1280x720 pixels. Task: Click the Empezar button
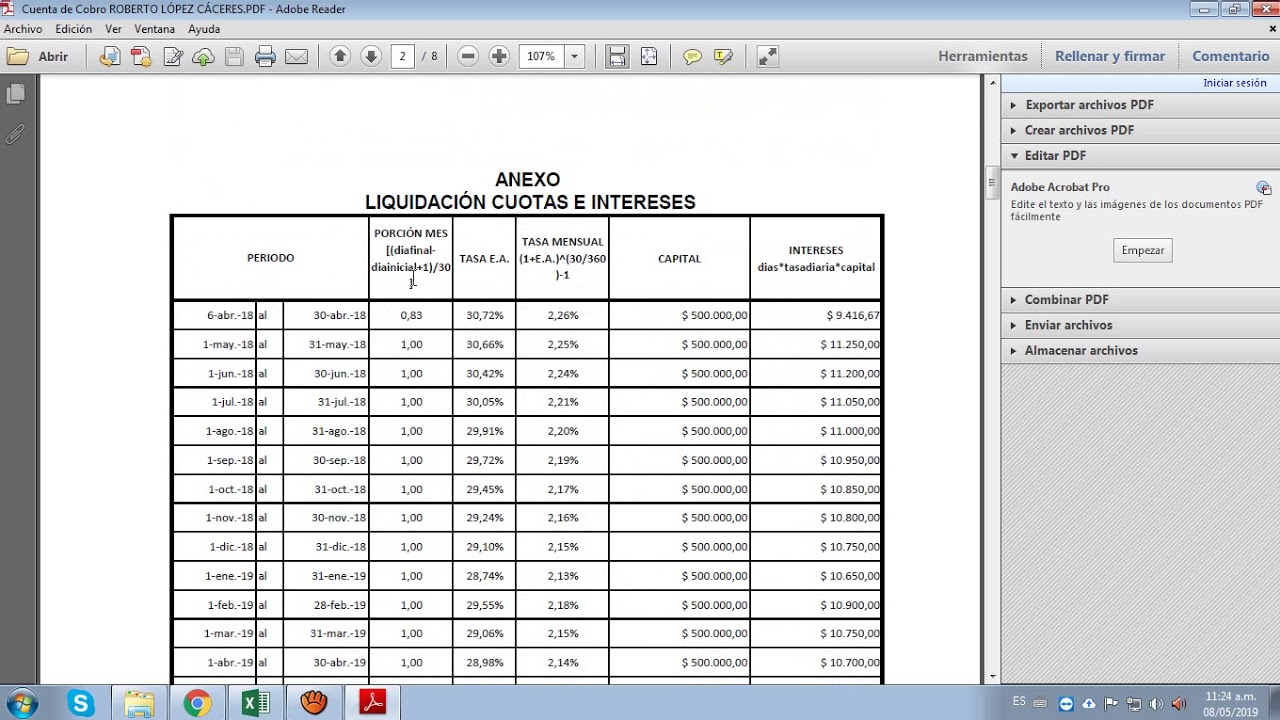(1142, 250)
